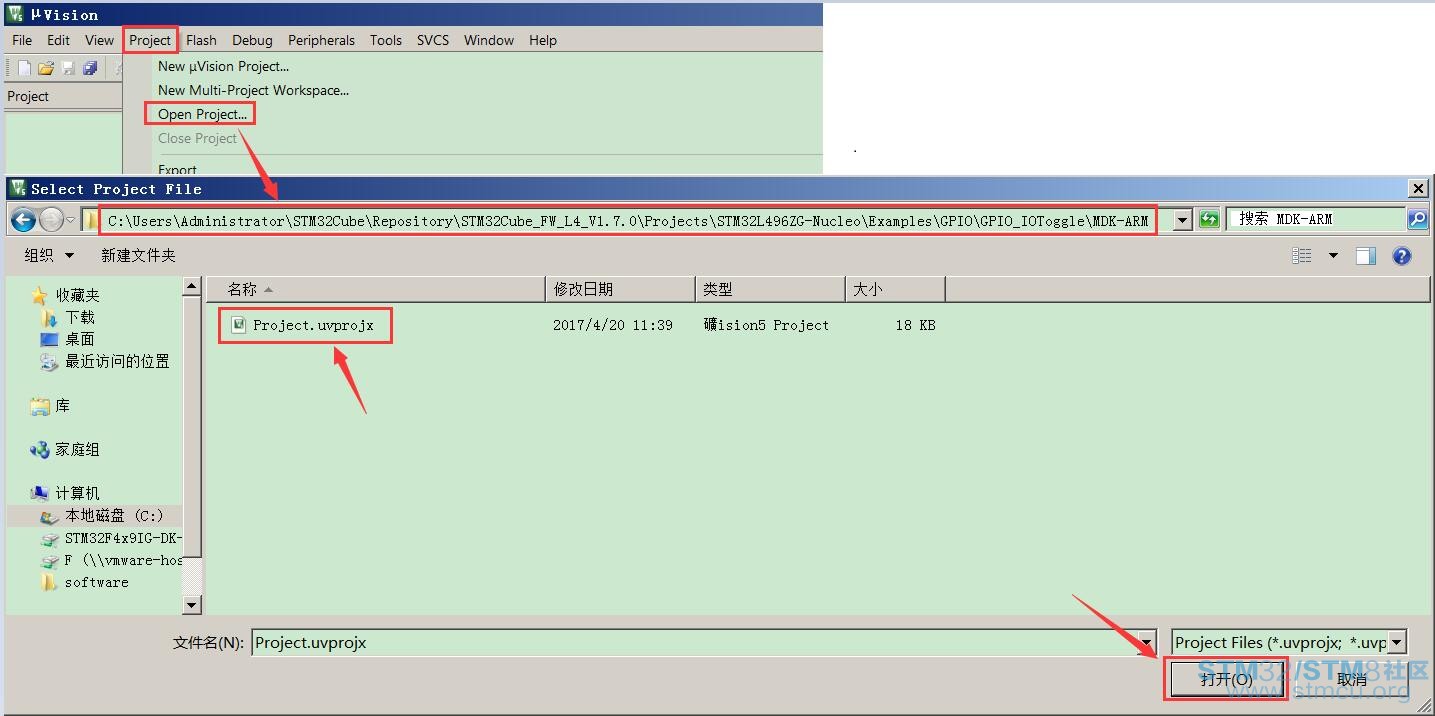Open the recent locations dropdown beside Forward arrow
Screen dimensions: 1435x716
tap(71, 220)
